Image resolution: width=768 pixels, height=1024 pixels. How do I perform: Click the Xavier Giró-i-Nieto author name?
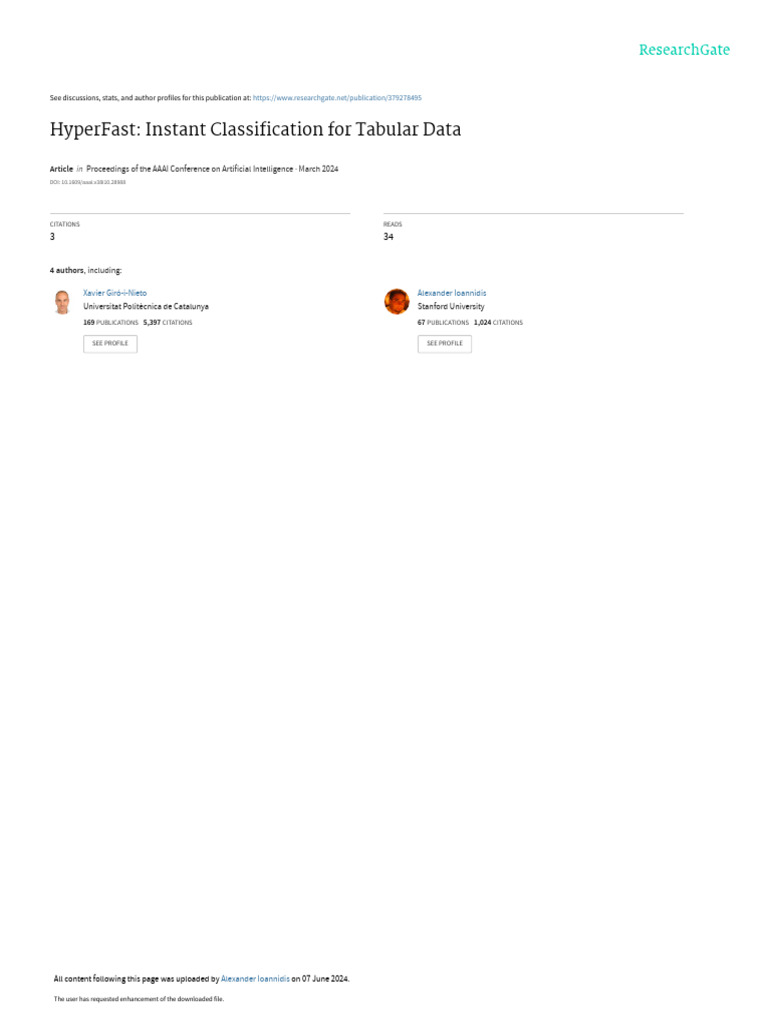115,293
